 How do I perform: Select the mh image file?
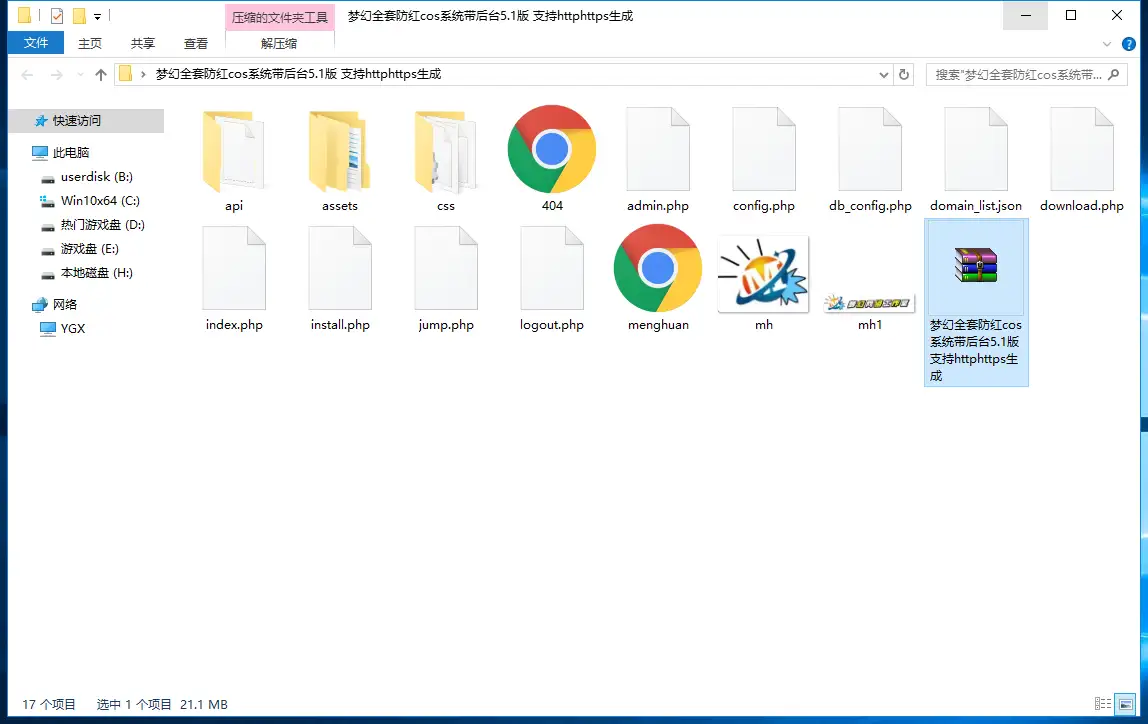(x=763, y=272)
